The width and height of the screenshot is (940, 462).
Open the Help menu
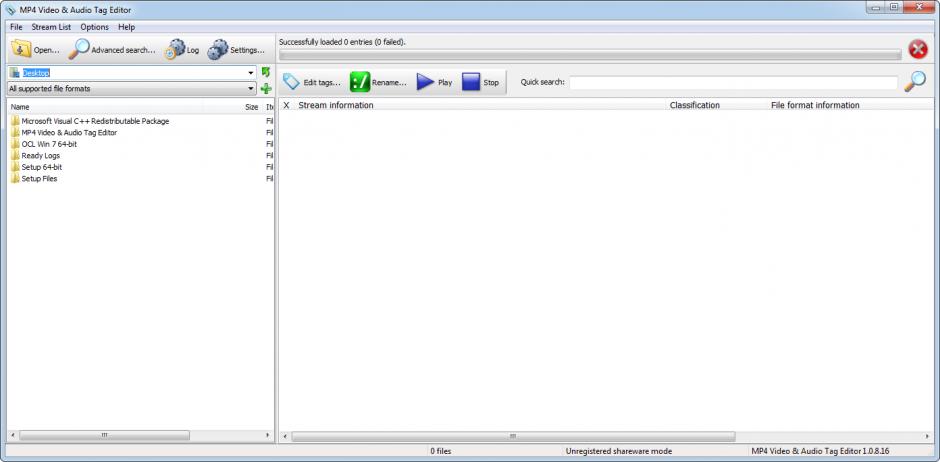tap(126, 27)
